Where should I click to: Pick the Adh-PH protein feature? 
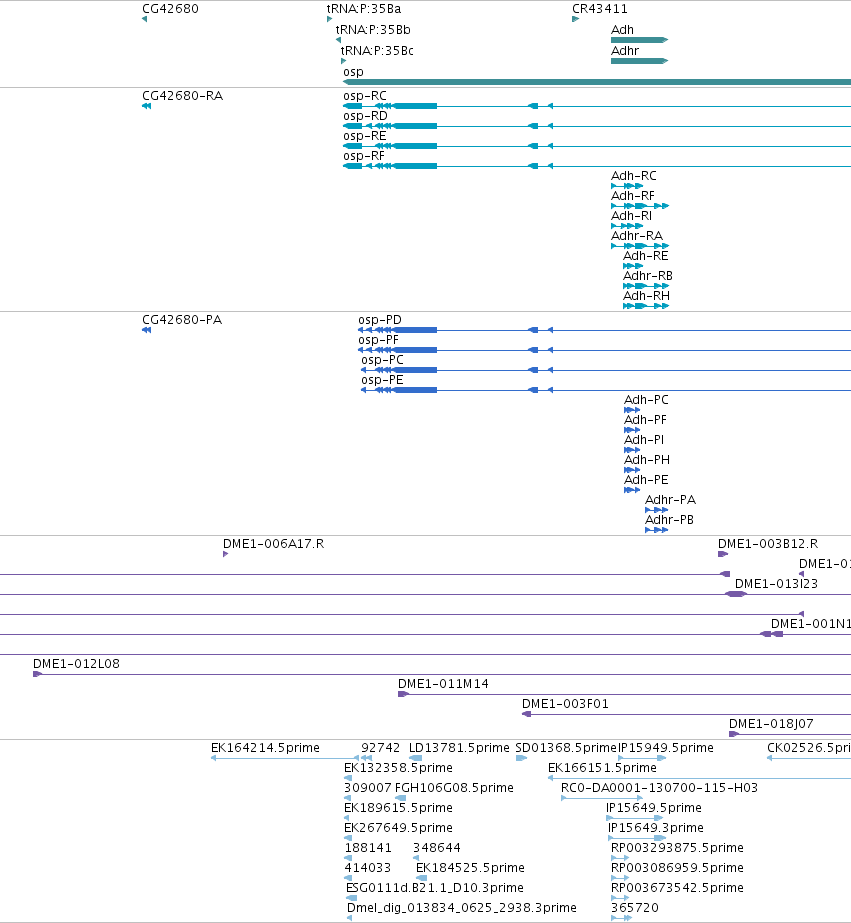[x=632, y=470]
